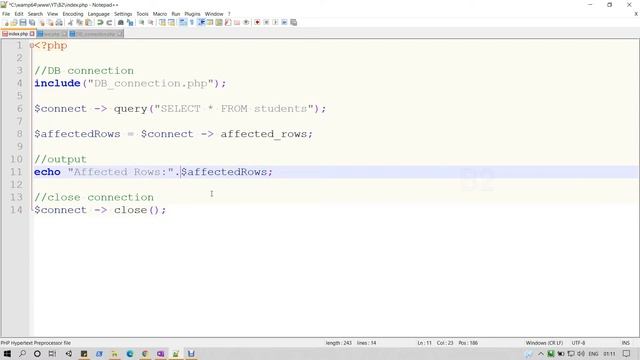The height and width of the screenshot is (360, 640).
Task: Click UTF-8 encoding in status bar
Action: [x=578, y=343]
